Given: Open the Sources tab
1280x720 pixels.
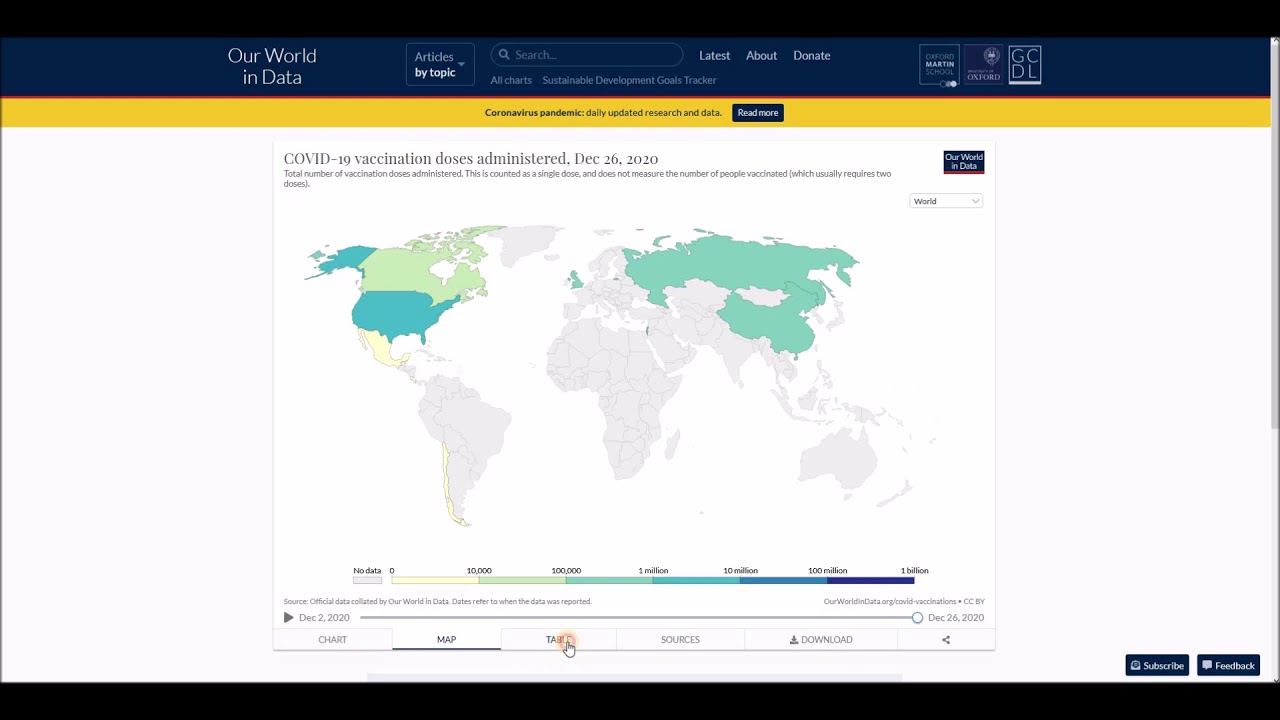Looking at the screenshot, I should [x=680, y=640].
